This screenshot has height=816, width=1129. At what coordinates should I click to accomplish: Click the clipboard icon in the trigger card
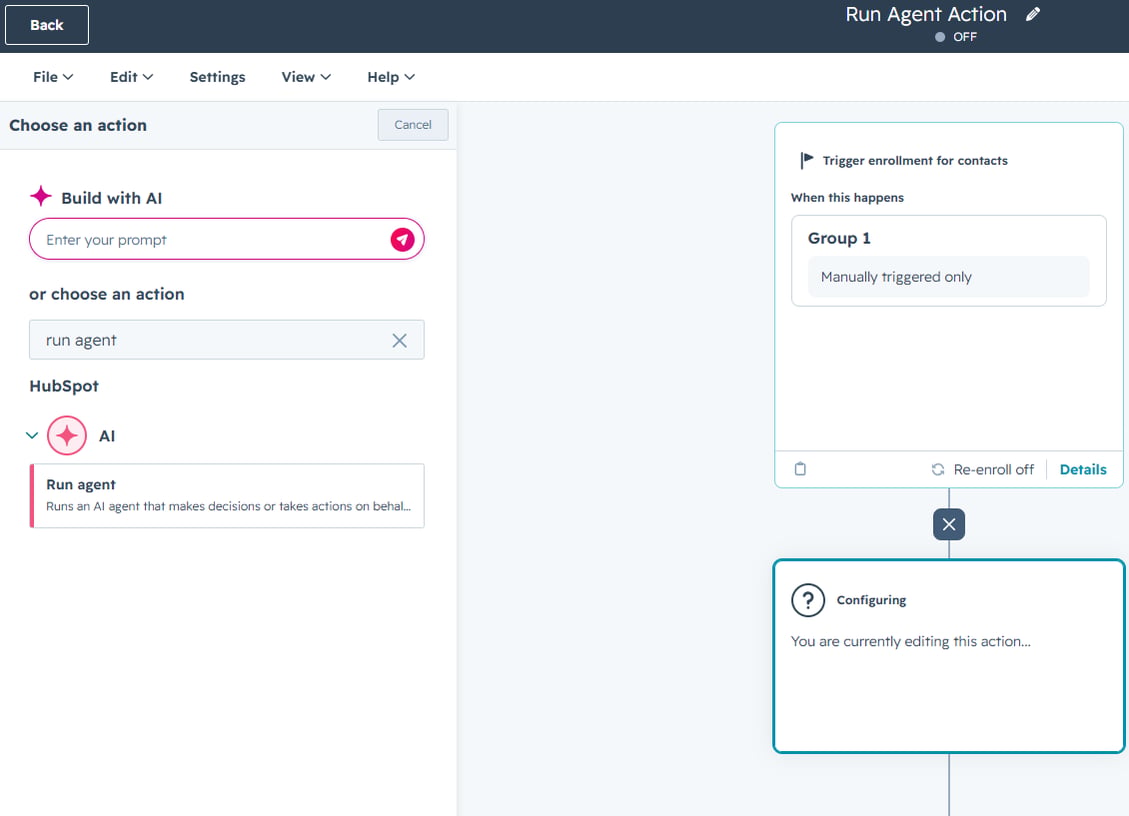800,469
